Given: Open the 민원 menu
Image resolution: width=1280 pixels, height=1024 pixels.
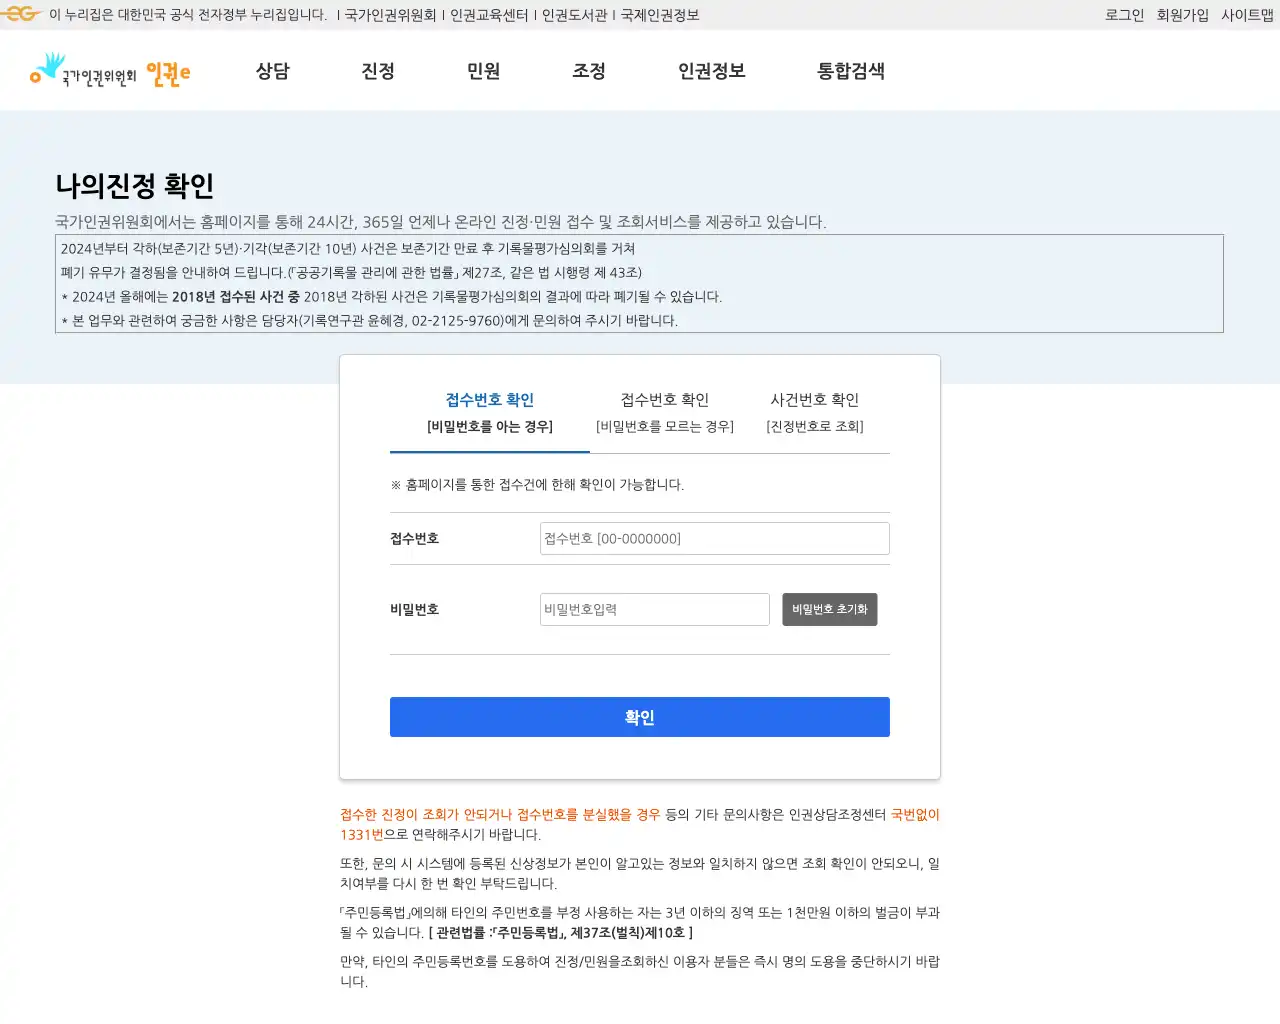Looking at the screenshot, I should (x=483, y=71).
